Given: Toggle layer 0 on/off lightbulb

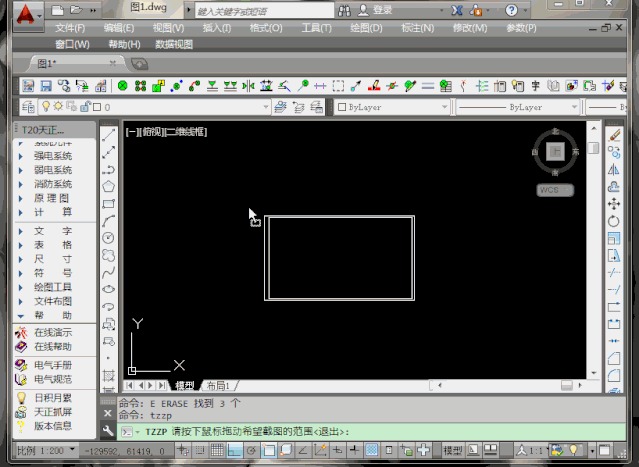Looking at the screenshot, I should click(x=46, y=107).
